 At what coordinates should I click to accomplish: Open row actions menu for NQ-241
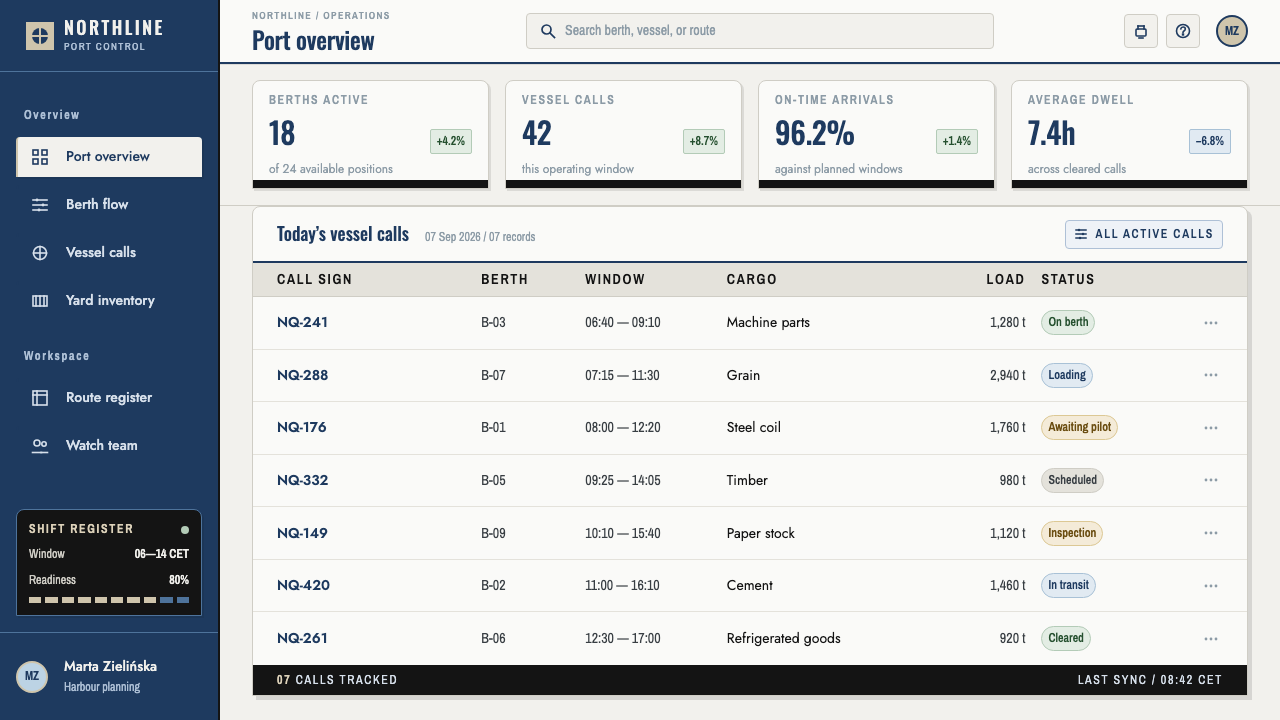1211,323
